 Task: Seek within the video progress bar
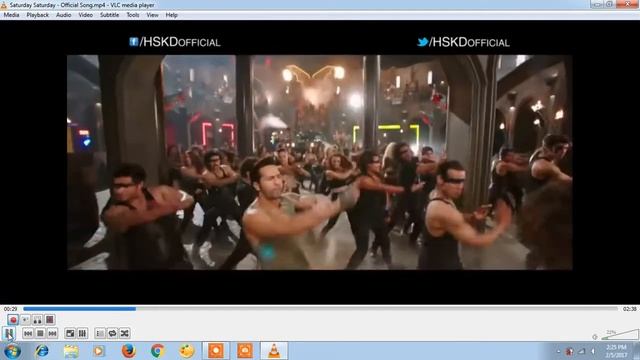coord(320,309)
